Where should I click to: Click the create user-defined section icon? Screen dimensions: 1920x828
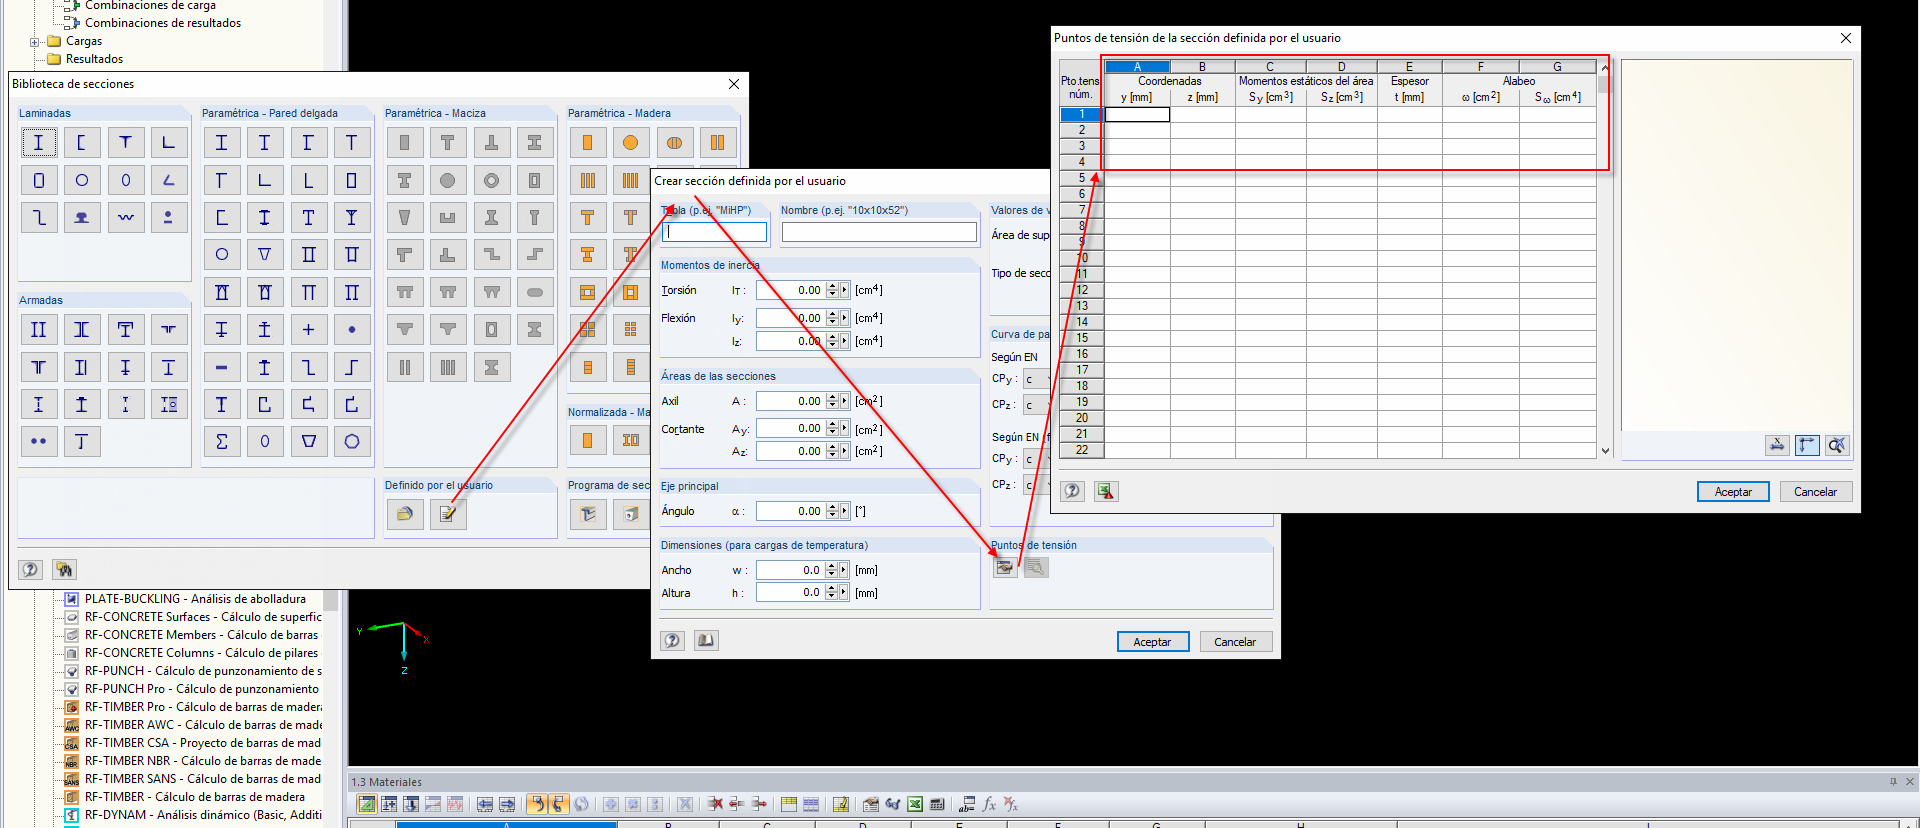tap(448, 514)
